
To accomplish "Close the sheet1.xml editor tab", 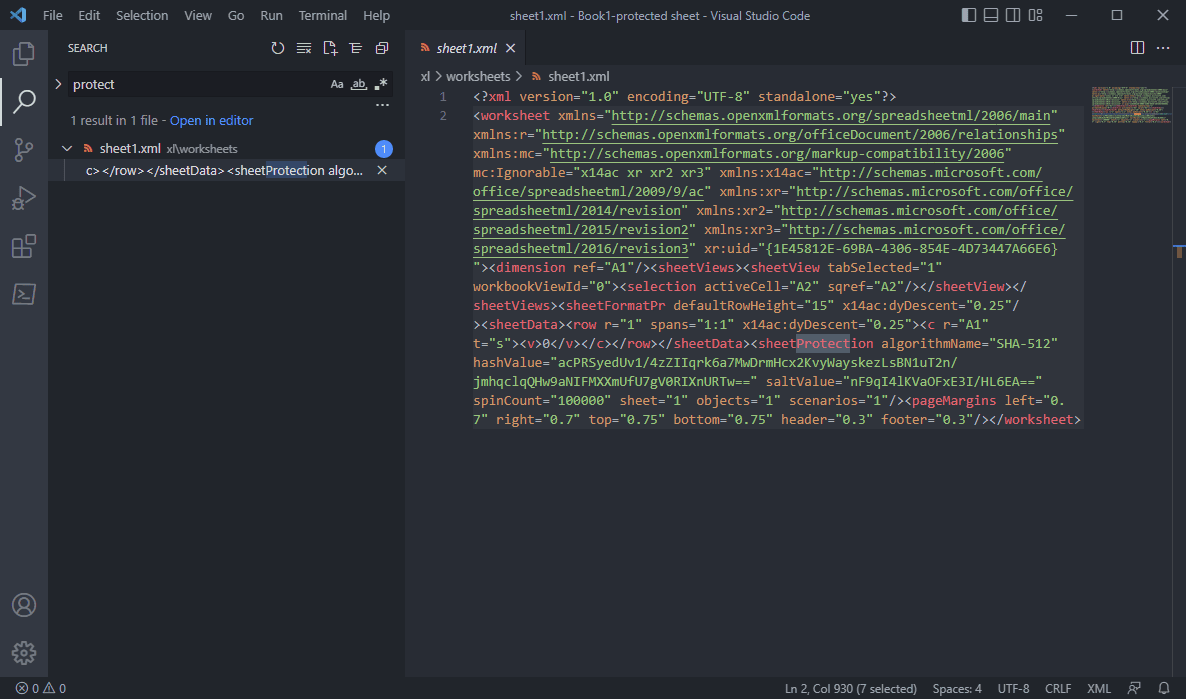I will pos(511,48).
